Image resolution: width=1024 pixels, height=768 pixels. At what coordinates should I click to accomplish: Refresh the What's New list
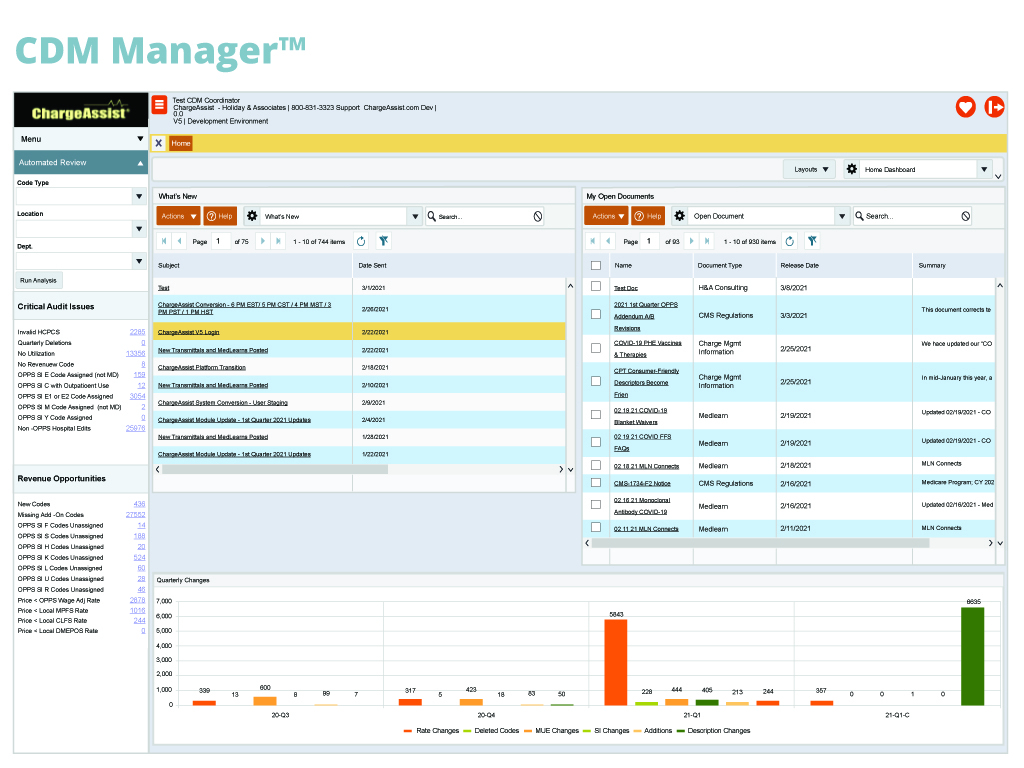[361, 241]
